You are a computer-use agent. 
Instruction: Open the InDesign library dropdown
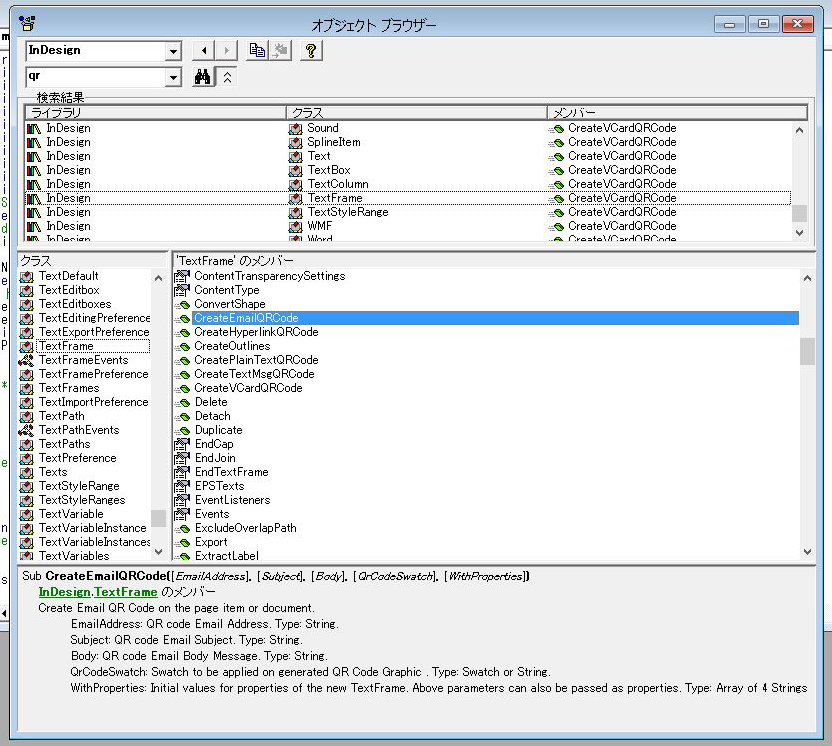pyautogui.click(x=173, y=51)
